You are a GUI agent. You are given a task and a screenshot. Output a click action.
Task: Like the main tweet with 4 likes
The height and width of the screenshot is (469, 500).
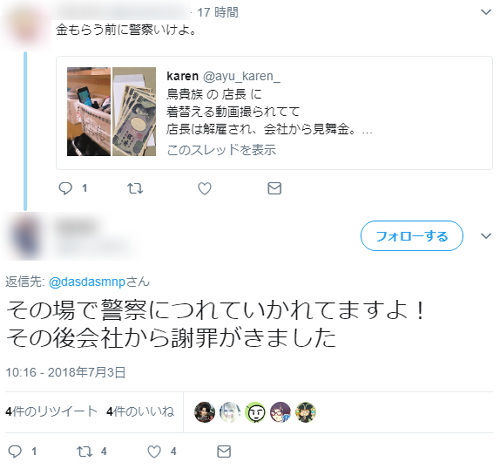pyautogui.click(x=154, y=452)
